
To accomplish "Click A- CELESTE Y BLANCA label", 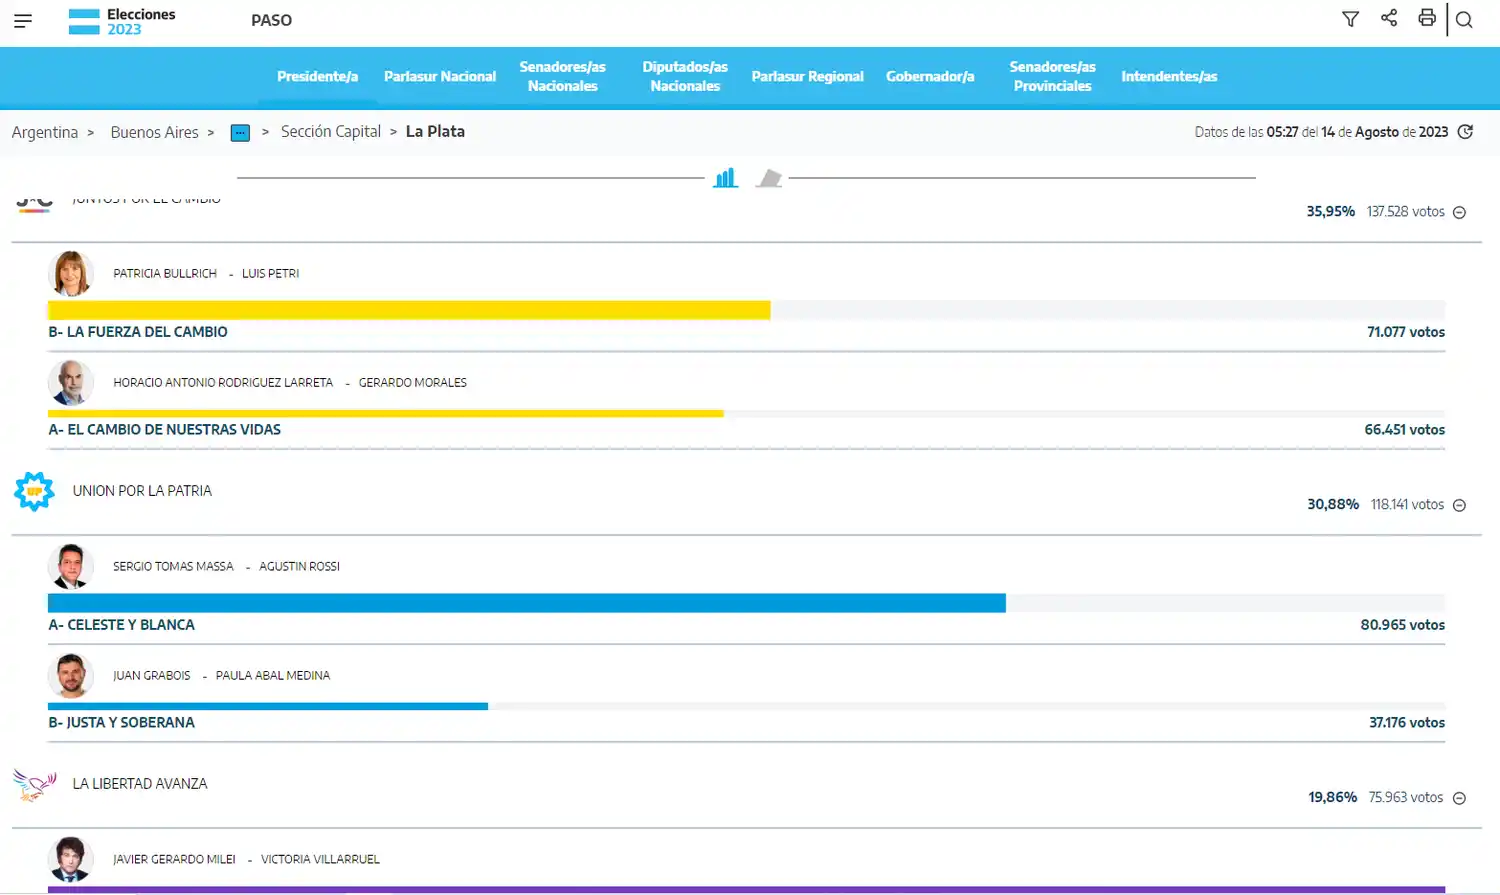I will click(x=122, y=625).
